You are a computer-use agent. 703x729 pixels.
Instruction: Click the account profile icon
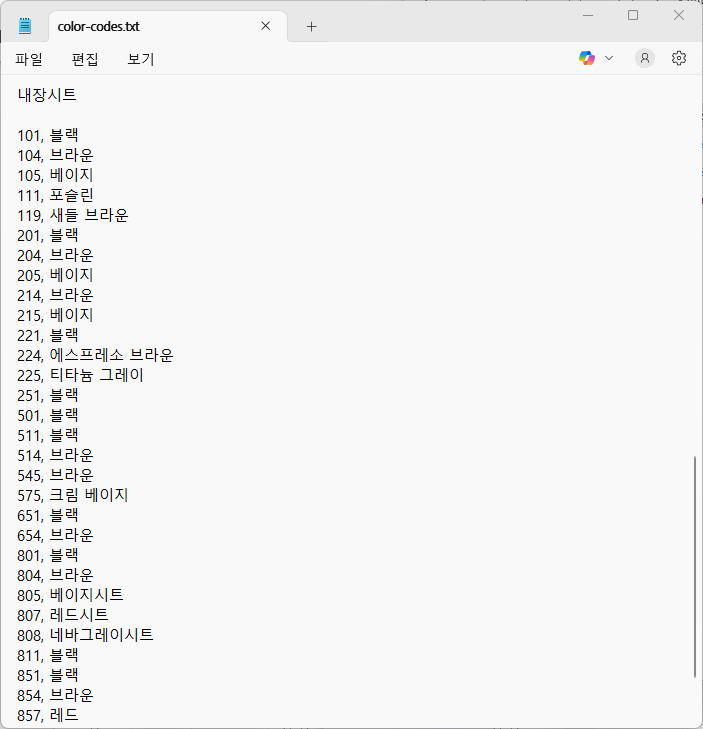pos(645,58)
